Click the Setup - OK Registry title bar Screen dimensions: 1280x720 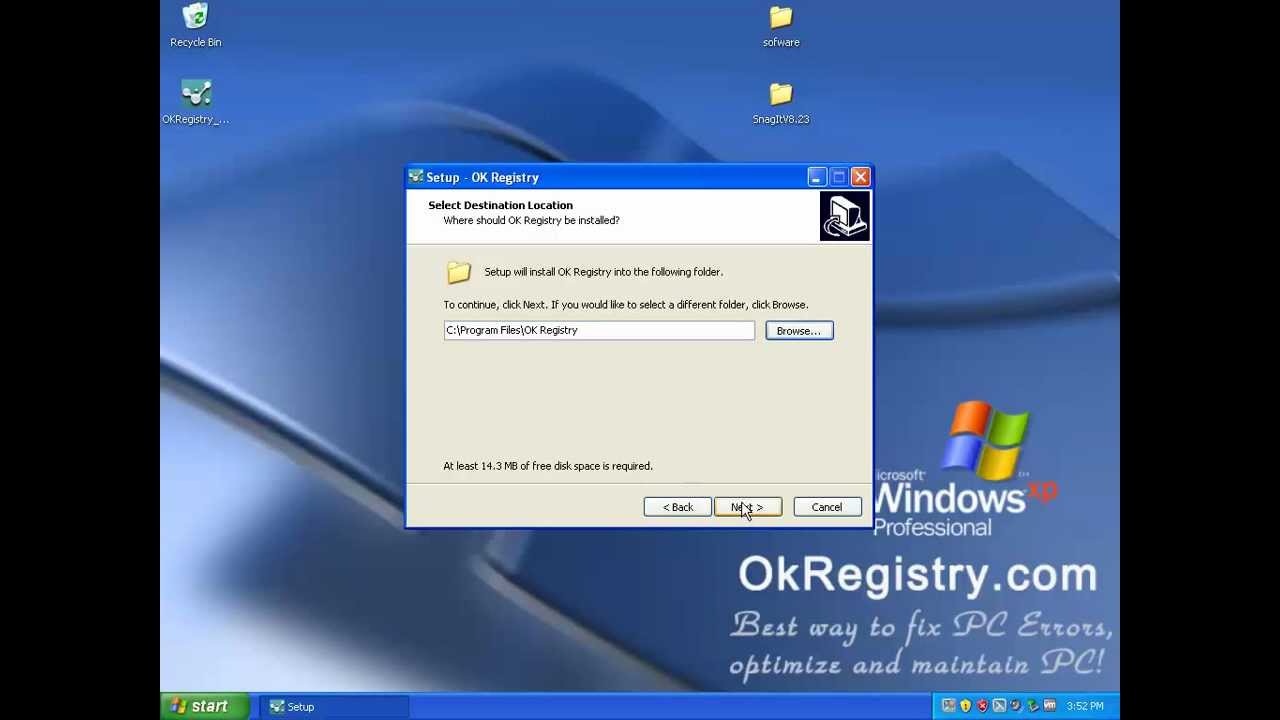[x=639, y=177]
